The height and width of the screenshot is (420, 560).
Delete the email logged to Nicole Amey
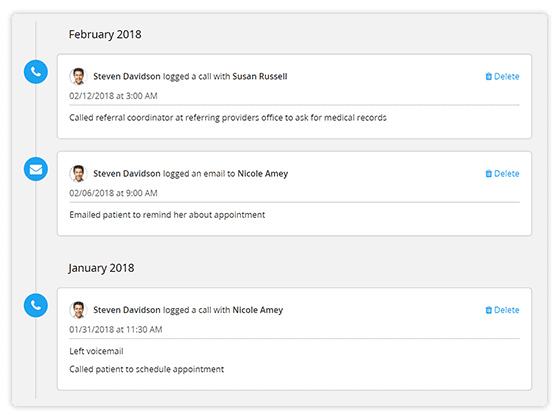(502, 174)
